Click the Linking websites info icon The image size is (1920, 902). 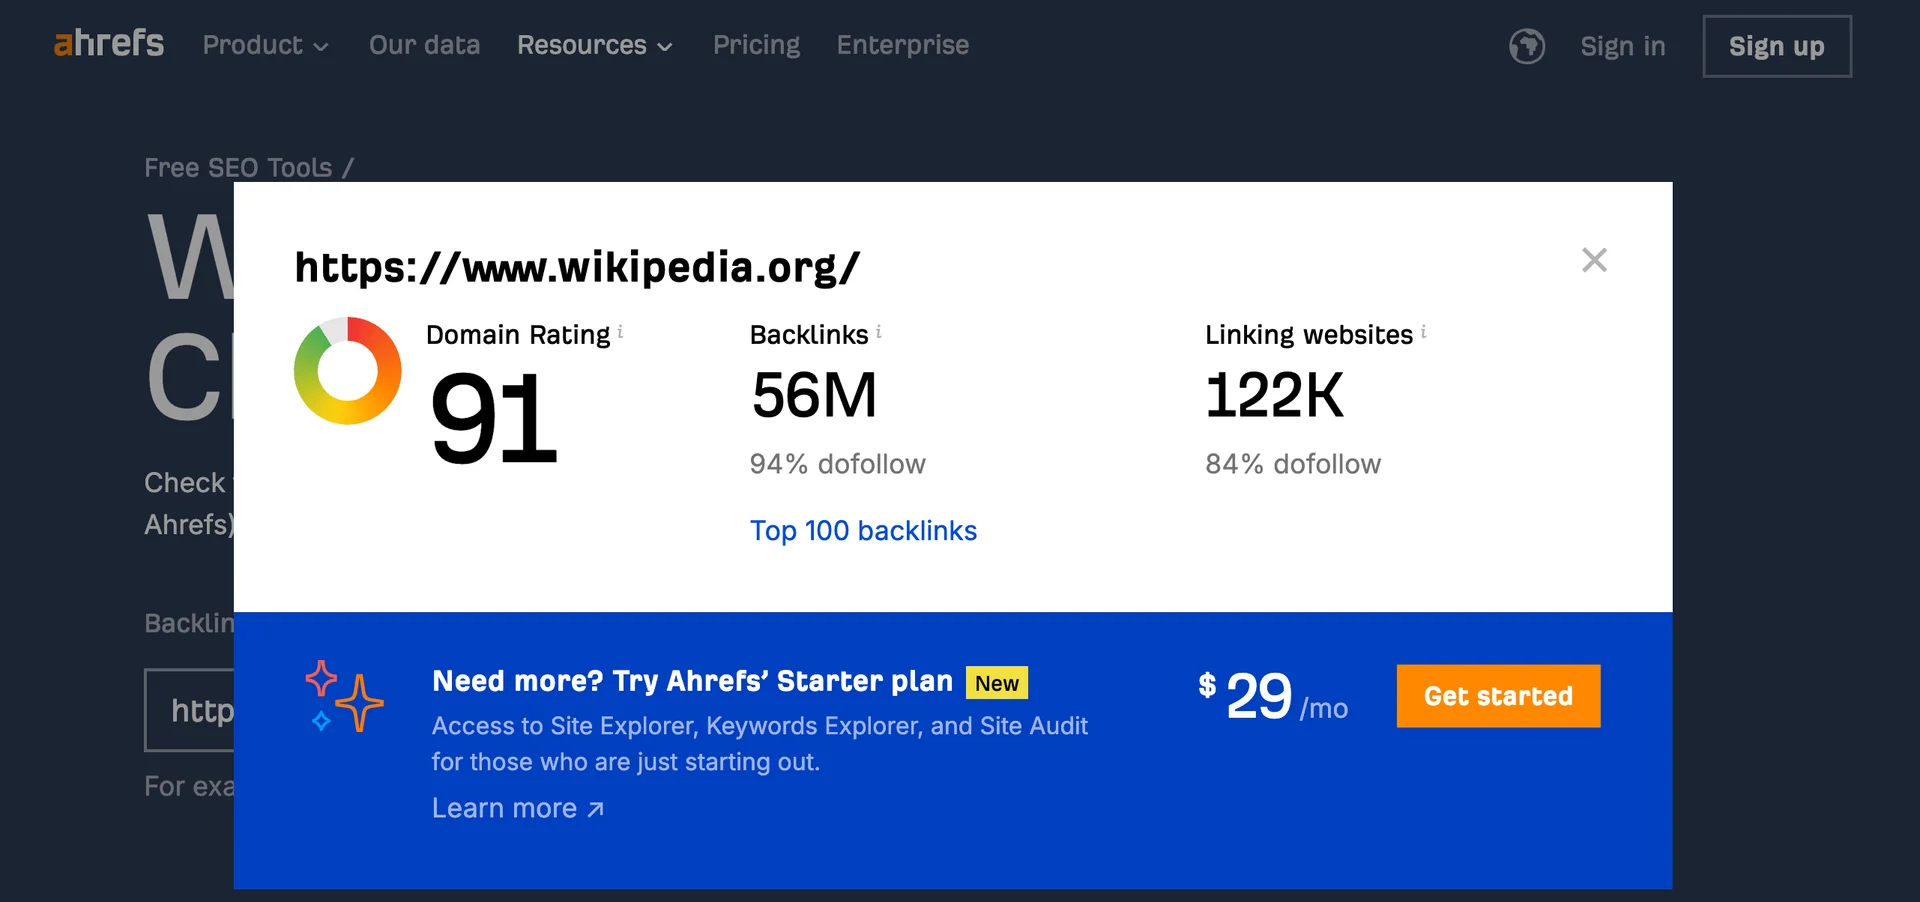pos(1422,330)
